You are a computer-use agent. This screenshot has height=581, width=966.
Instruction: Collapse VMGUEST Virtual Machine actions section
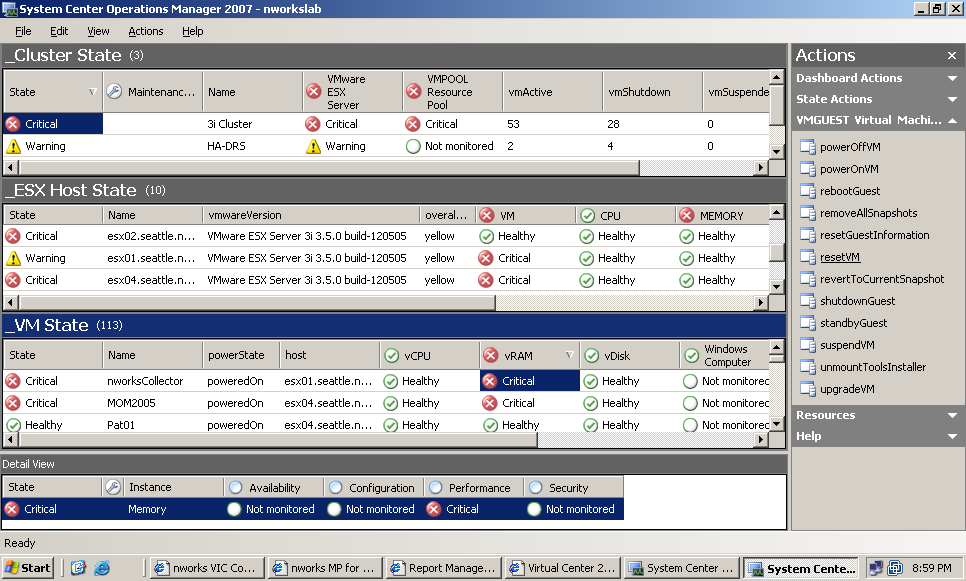pyautogui.click(x=952, y=120)
